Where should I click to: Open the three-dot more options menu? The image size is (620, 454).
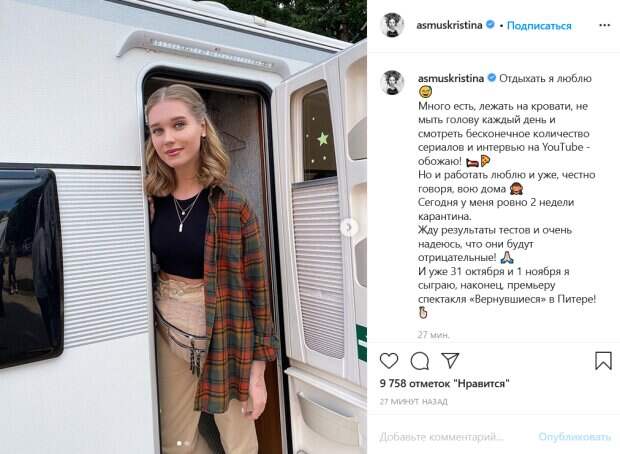coord(604,25)
